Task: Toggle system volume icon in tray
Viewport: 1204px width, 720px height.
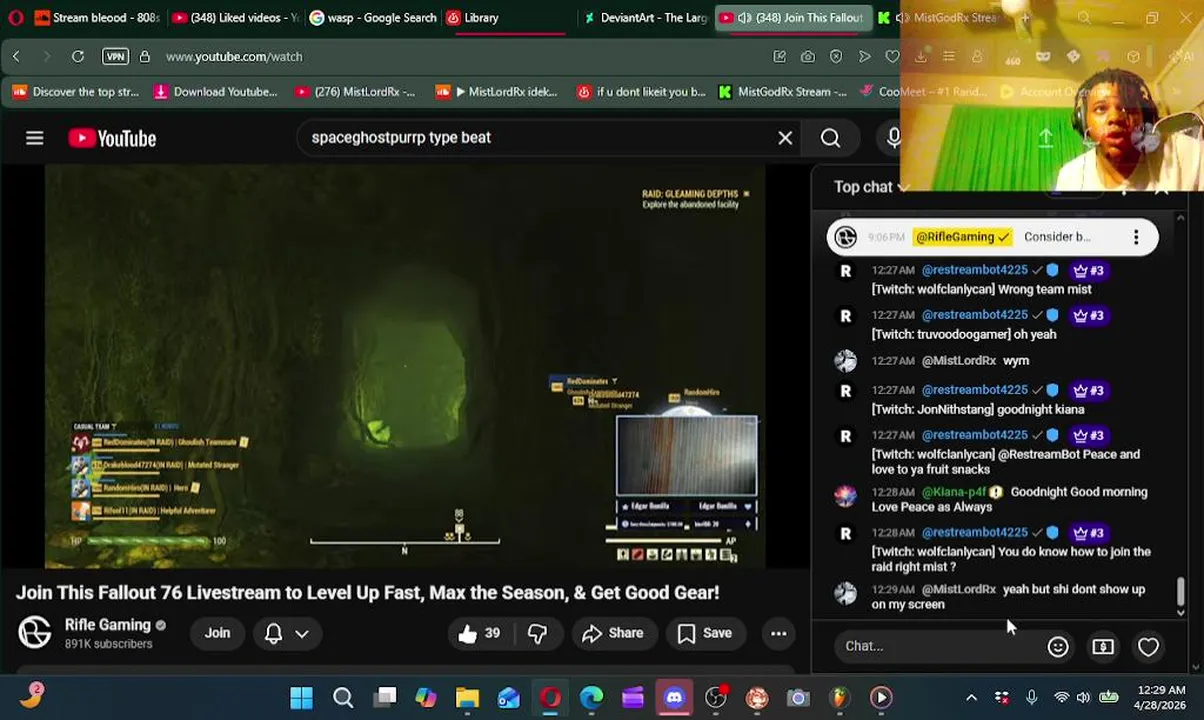Action: (x=1083, y=697)
